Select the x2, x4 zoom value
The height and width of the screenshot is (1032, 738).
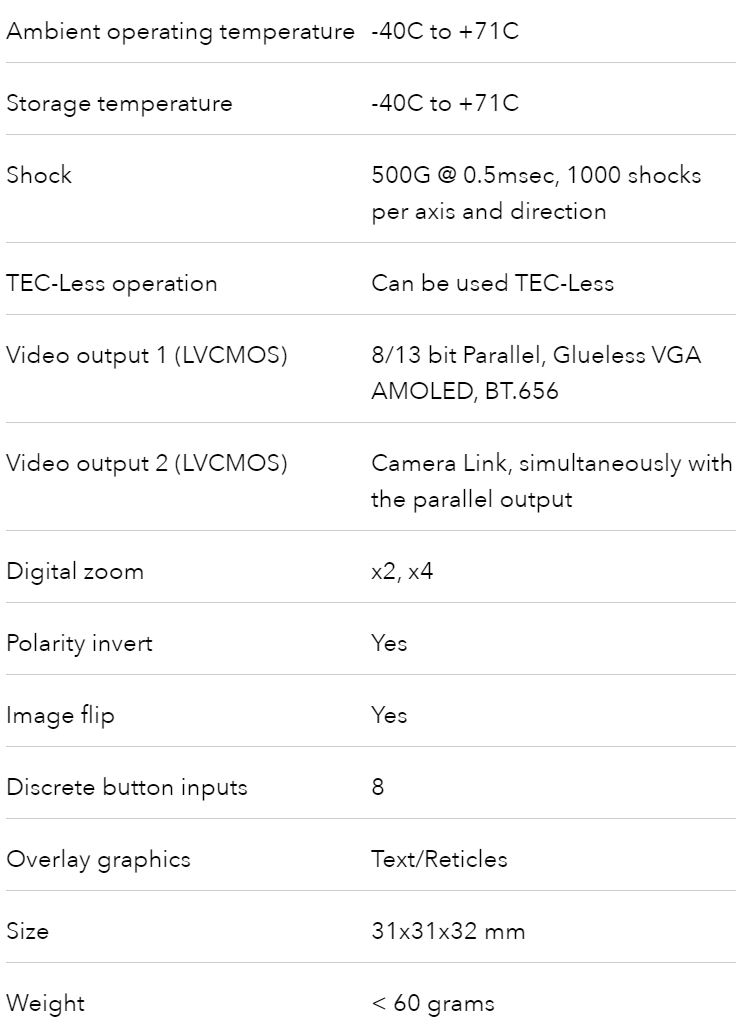(x=402, y=571)
